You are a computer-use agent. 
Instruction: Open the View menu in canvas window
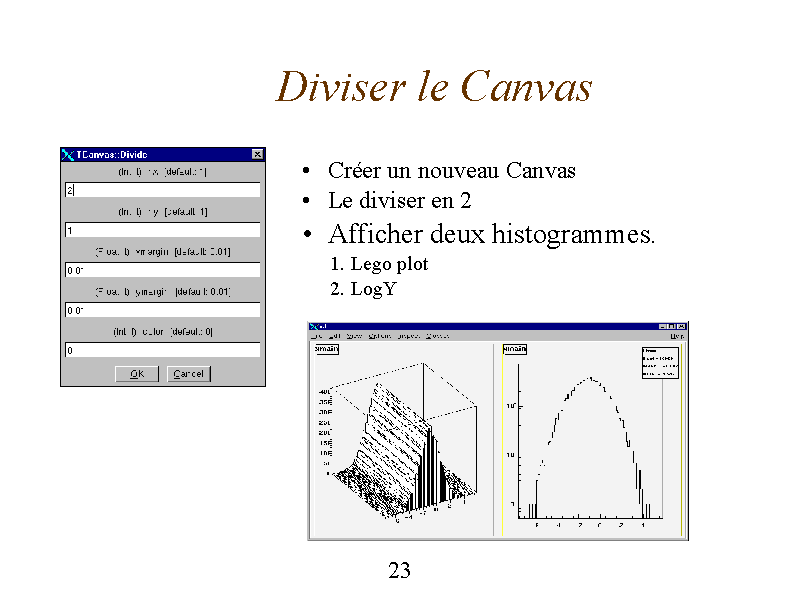coord(355,336)
